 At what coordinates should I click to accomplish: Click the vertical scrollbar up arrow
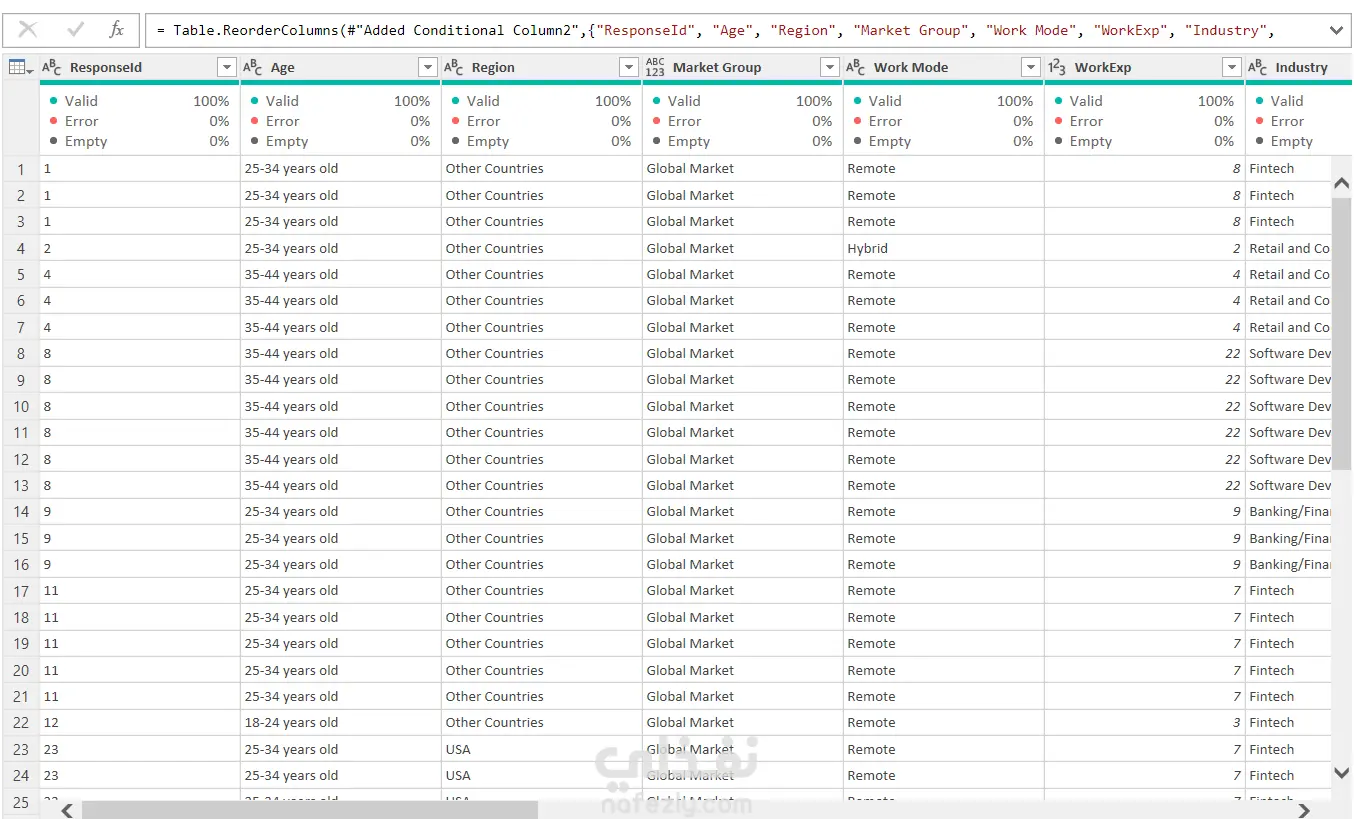[1342, 183]
